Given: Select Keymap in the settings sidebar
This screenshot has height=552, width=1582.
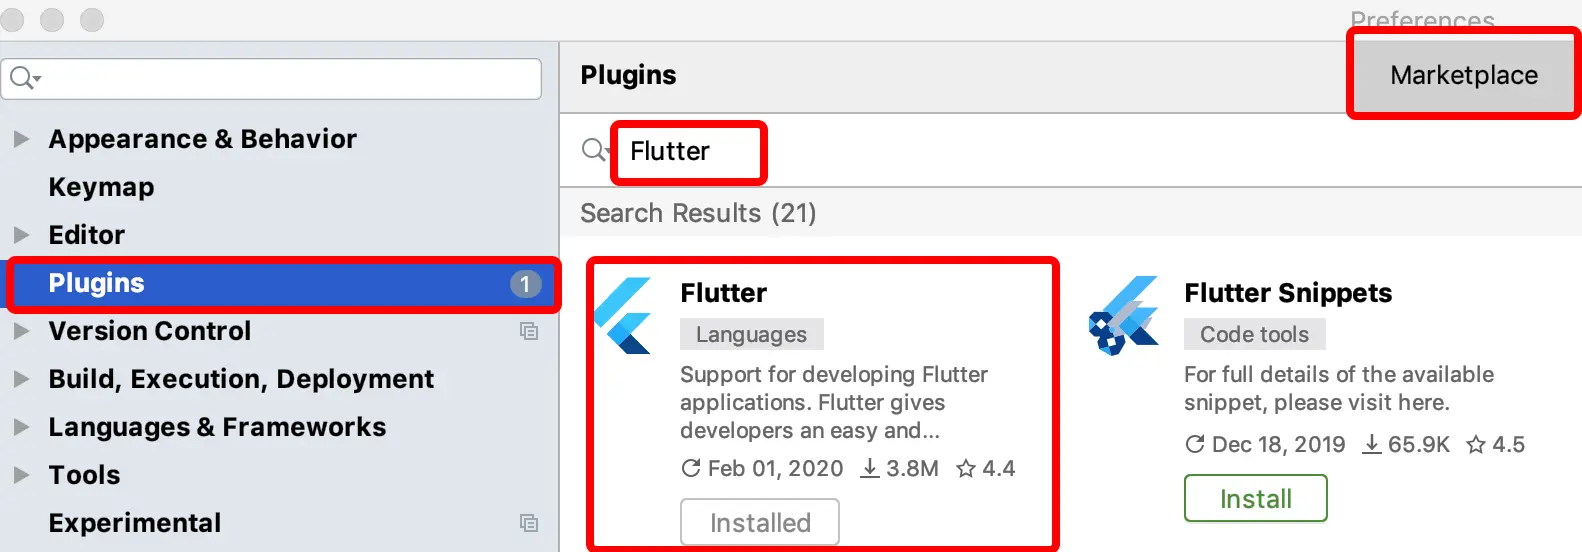Looking at the screenshot, I should 101,187.
